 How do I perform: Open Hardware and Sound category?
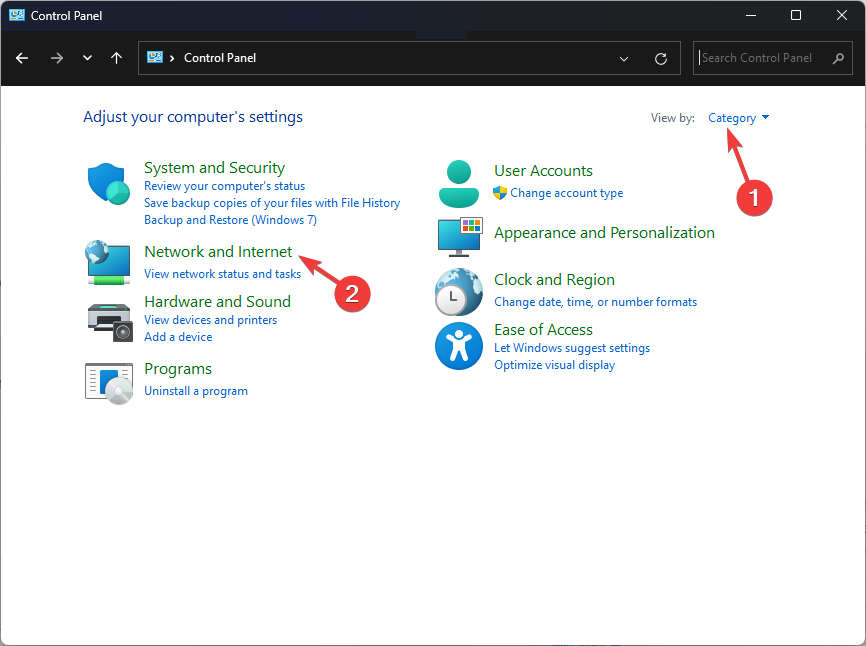(217, 301)
